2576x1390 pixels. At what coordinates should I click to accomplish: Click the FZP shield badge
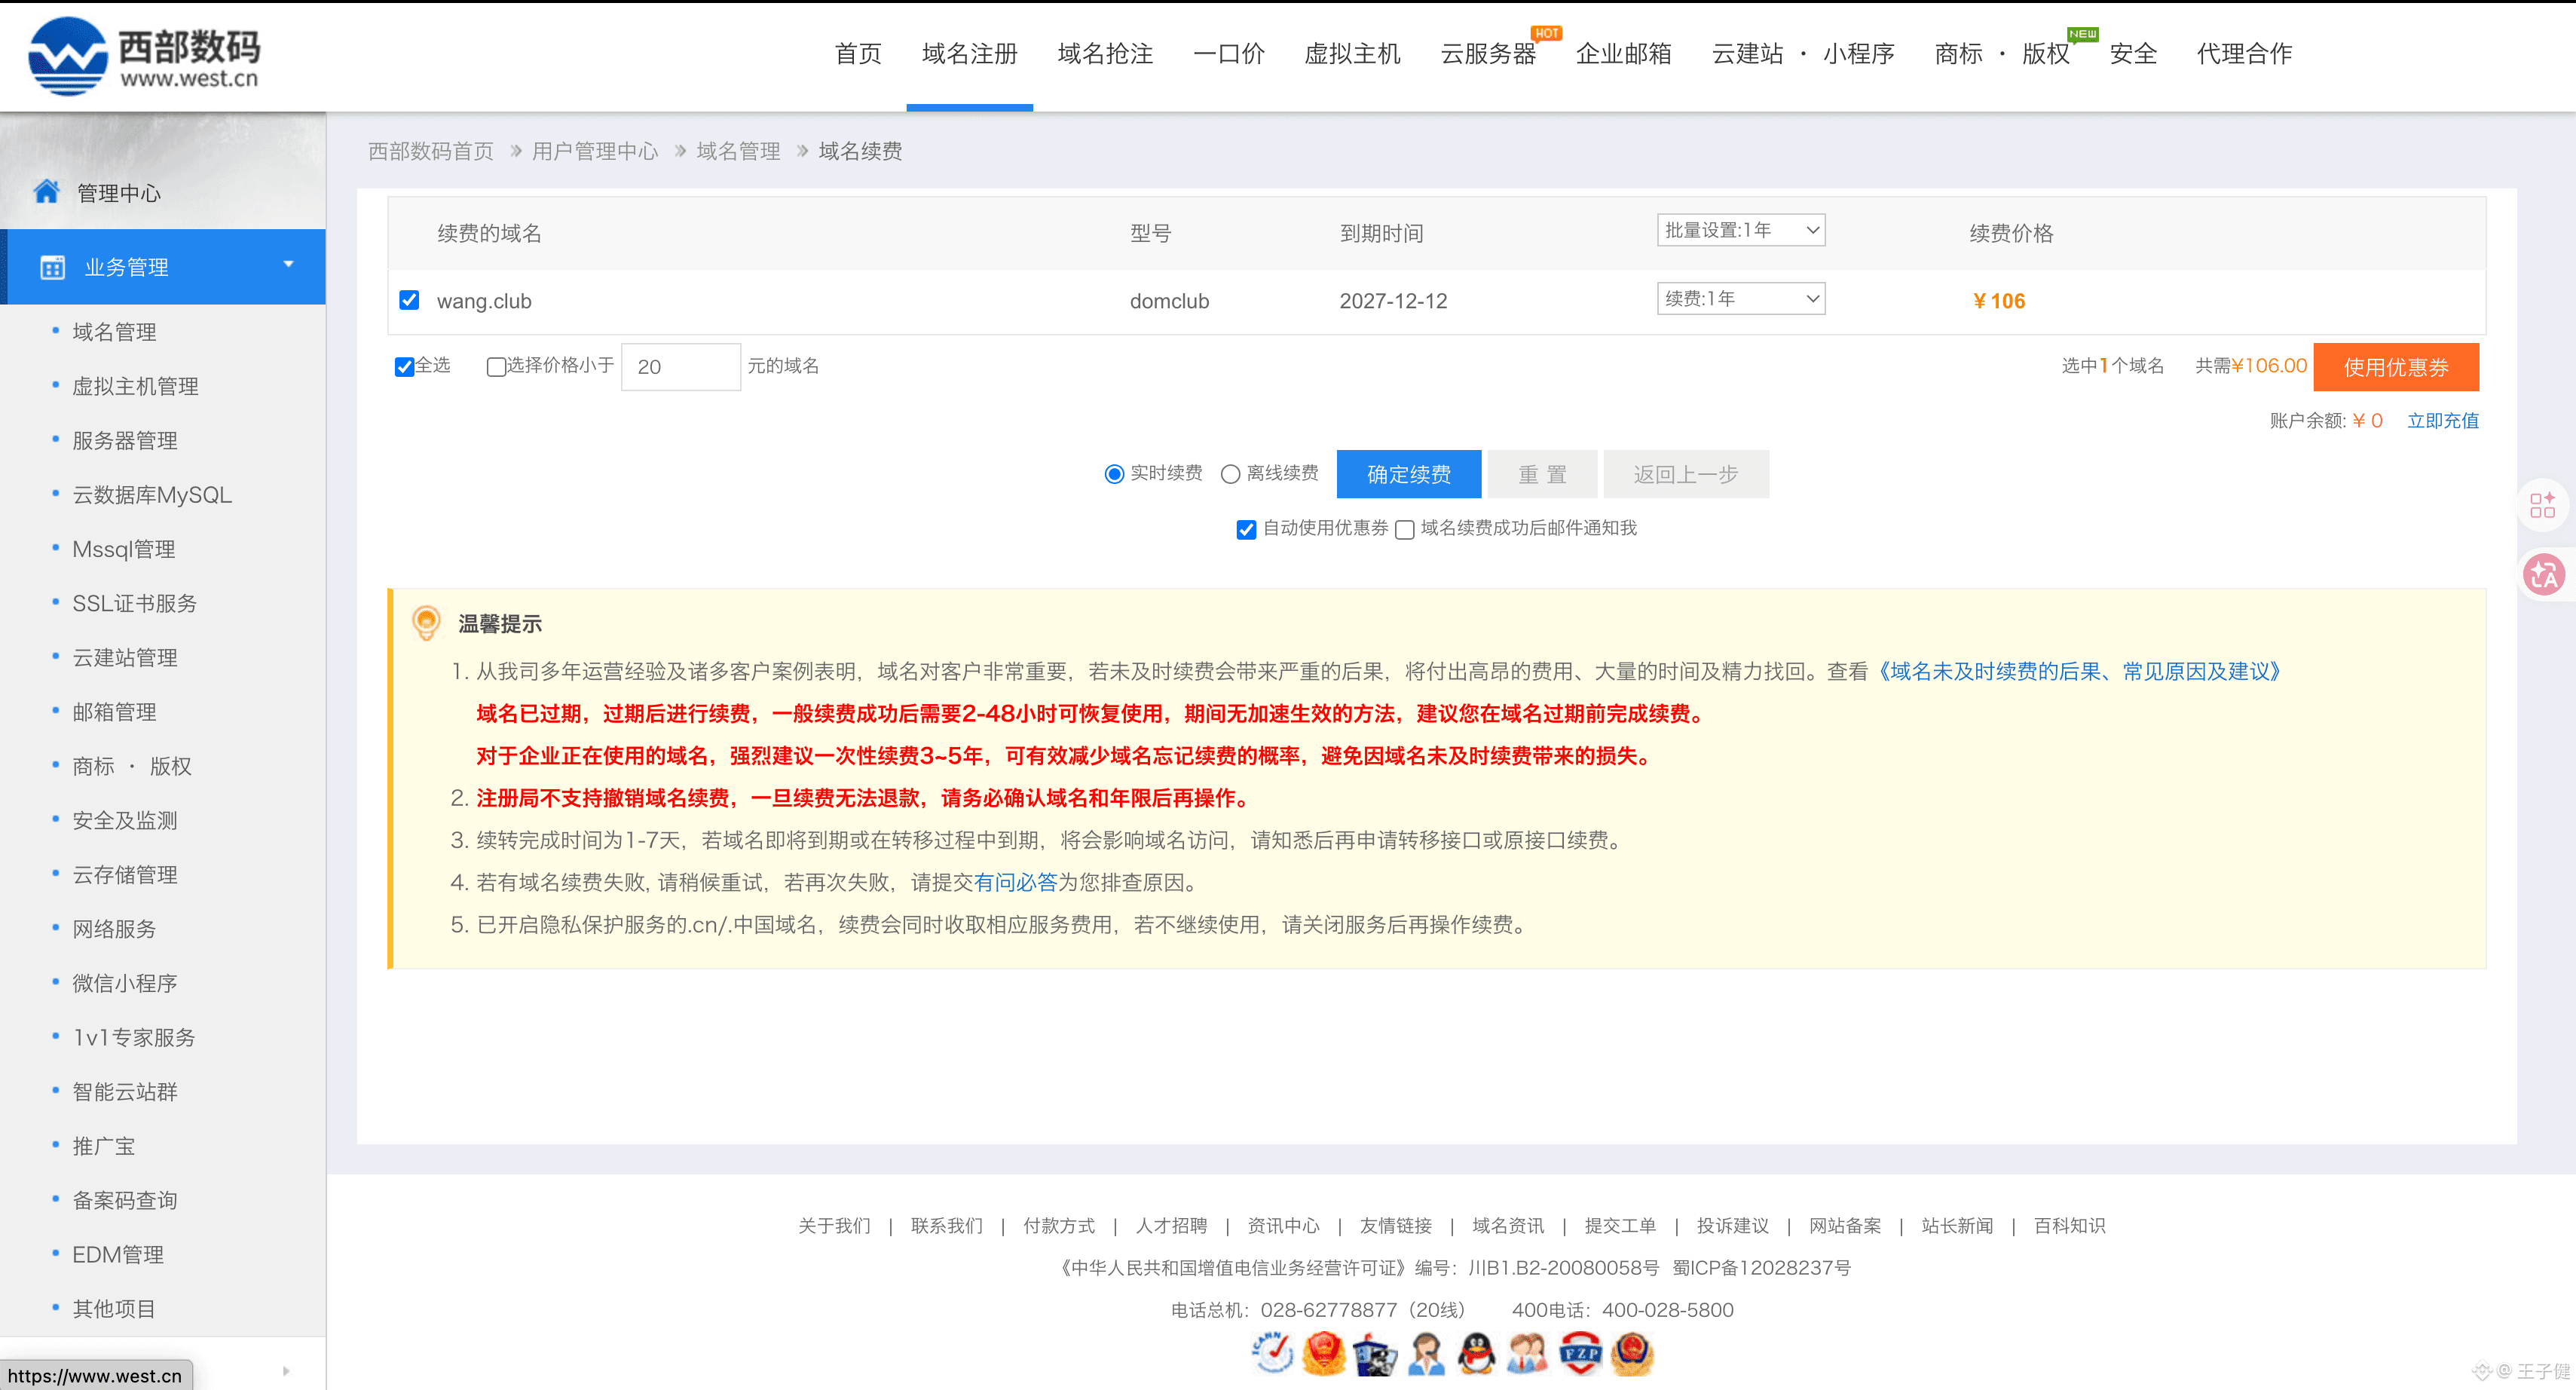coord(1580,1354)
